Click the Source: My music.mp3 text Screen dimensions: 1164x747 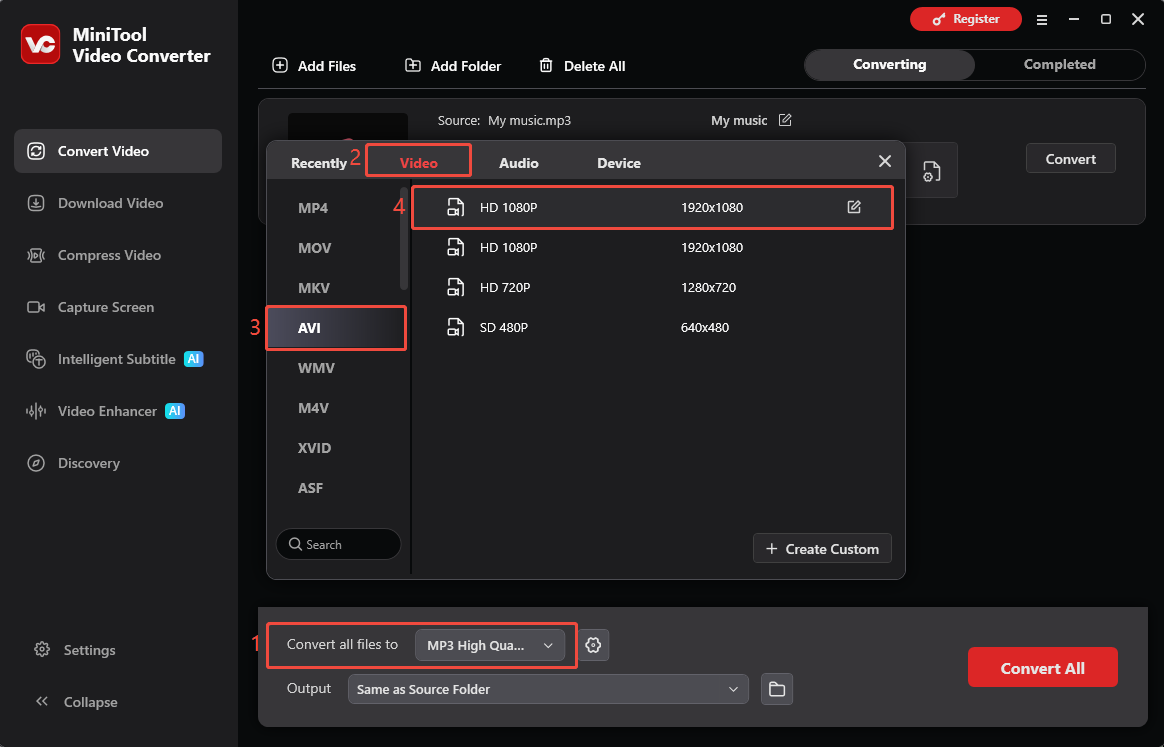tap(504, 120)
